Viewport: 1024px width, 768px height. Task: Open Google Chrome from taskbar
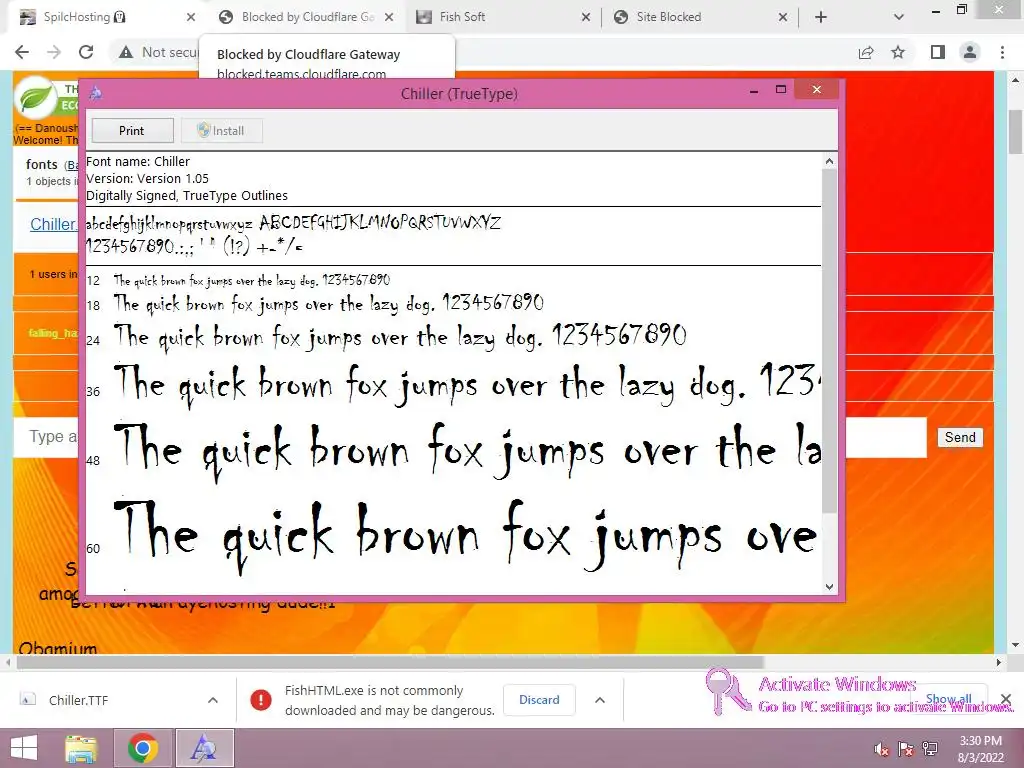pyautogui.click(x=142, y=748)
